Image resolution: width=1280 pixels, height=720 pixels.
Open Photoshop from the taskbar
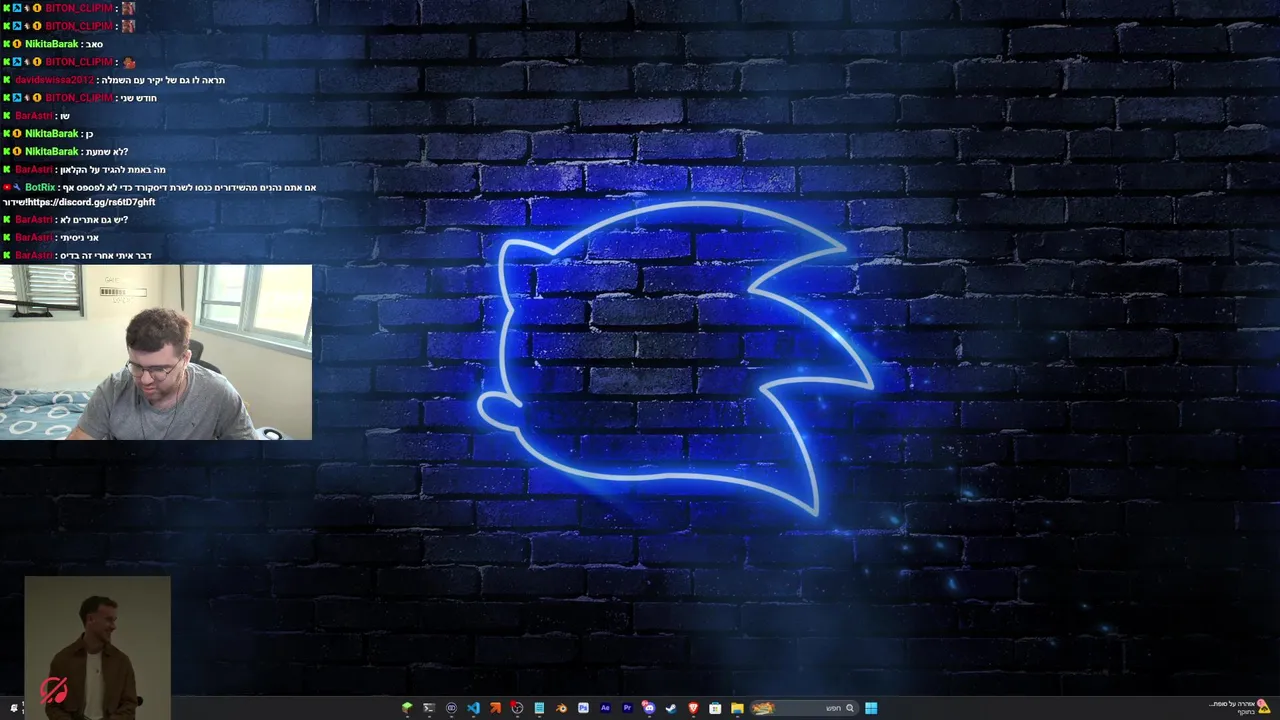tap(583, 708)
